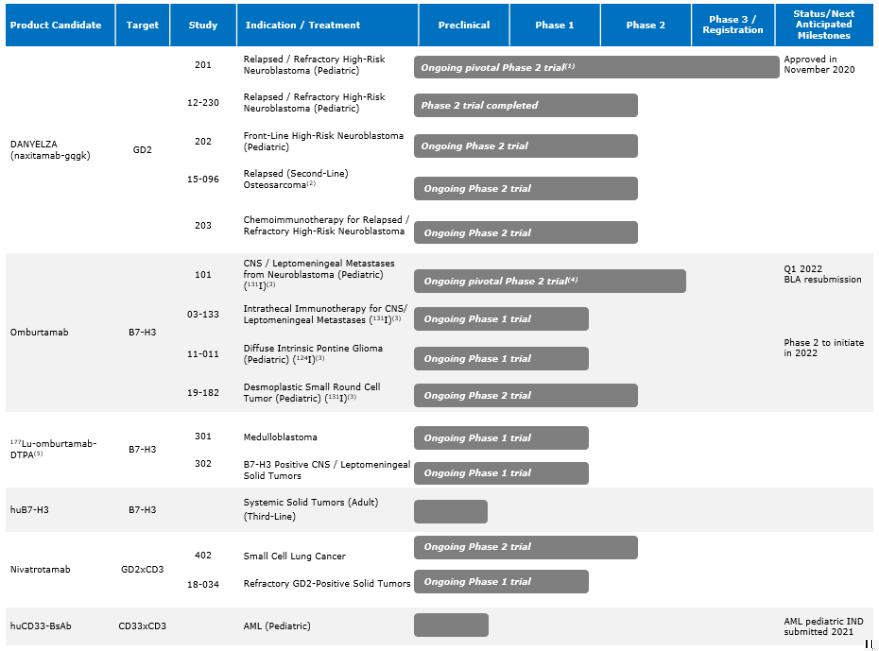Click the unlabeled preclinical bar for huB7-H3
879x651 pixels.
pyautogui.click(x=451, y=511)
